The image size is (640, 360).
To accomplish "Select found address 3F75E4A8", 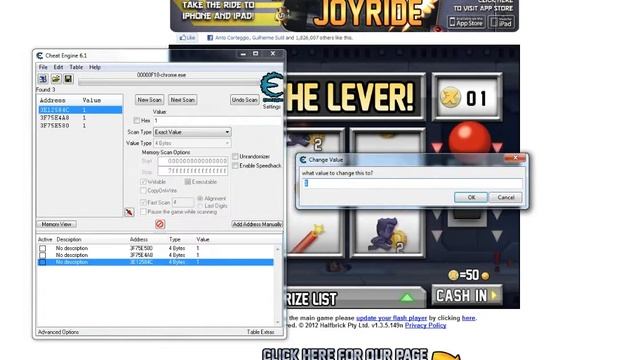I will 80,118.
